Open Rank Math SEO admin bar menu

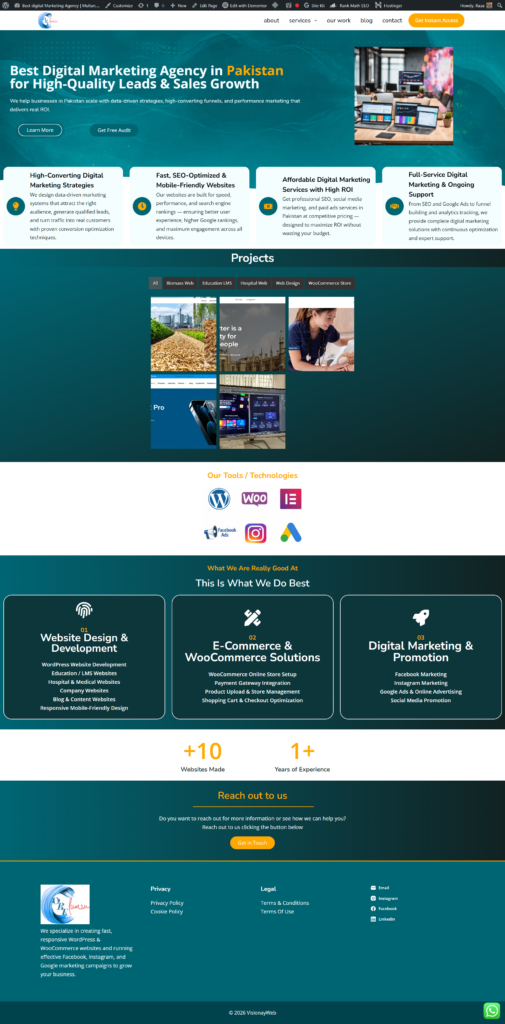coord(350,5)
